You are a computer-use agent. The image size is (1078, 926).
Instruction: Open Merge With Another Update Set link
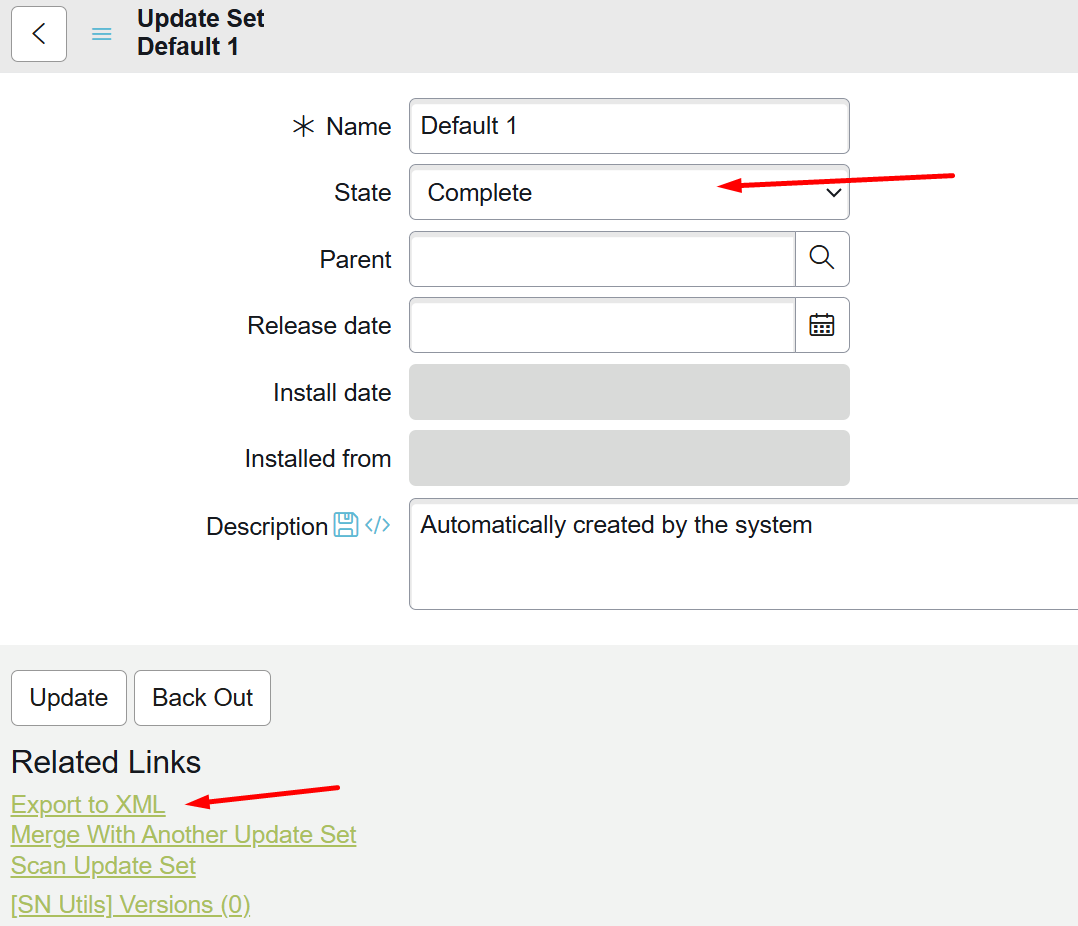[183, 835]
